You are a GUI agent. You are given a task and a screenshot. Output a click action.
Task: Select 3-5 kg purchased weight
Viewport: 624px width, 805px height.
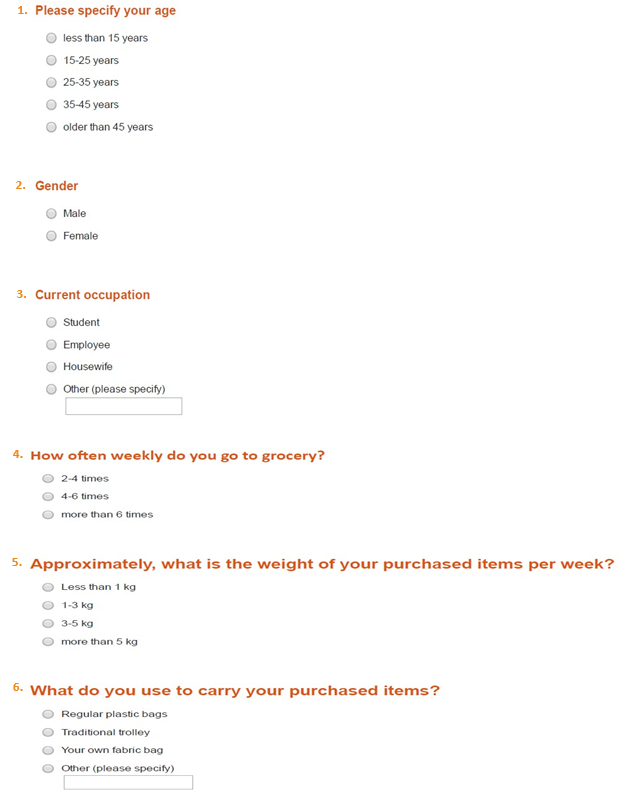pos(48,623)
